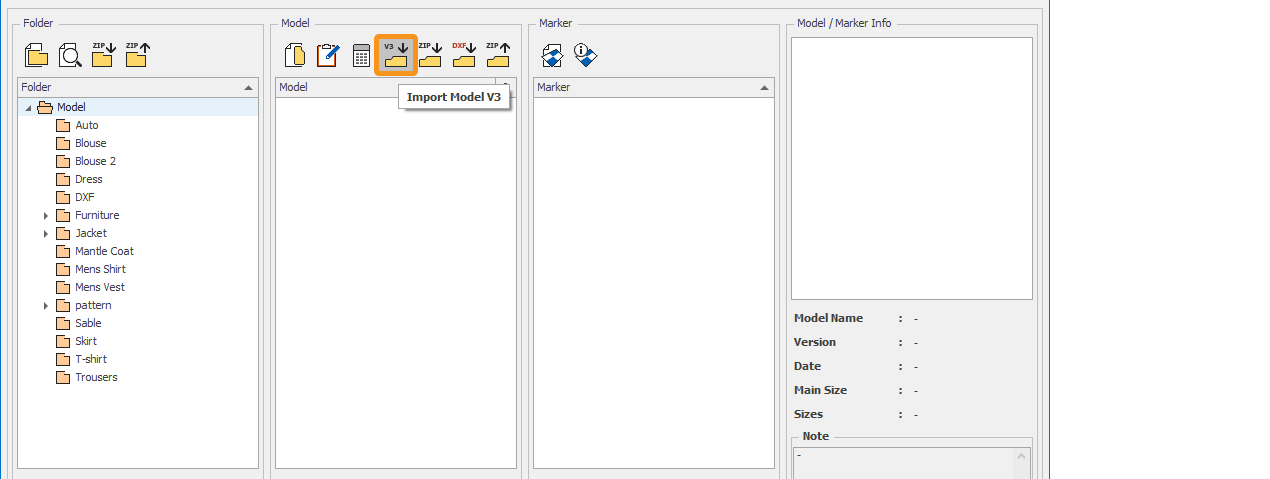
Task: Expand the Furniture folder node
Action: click(46, 216)
